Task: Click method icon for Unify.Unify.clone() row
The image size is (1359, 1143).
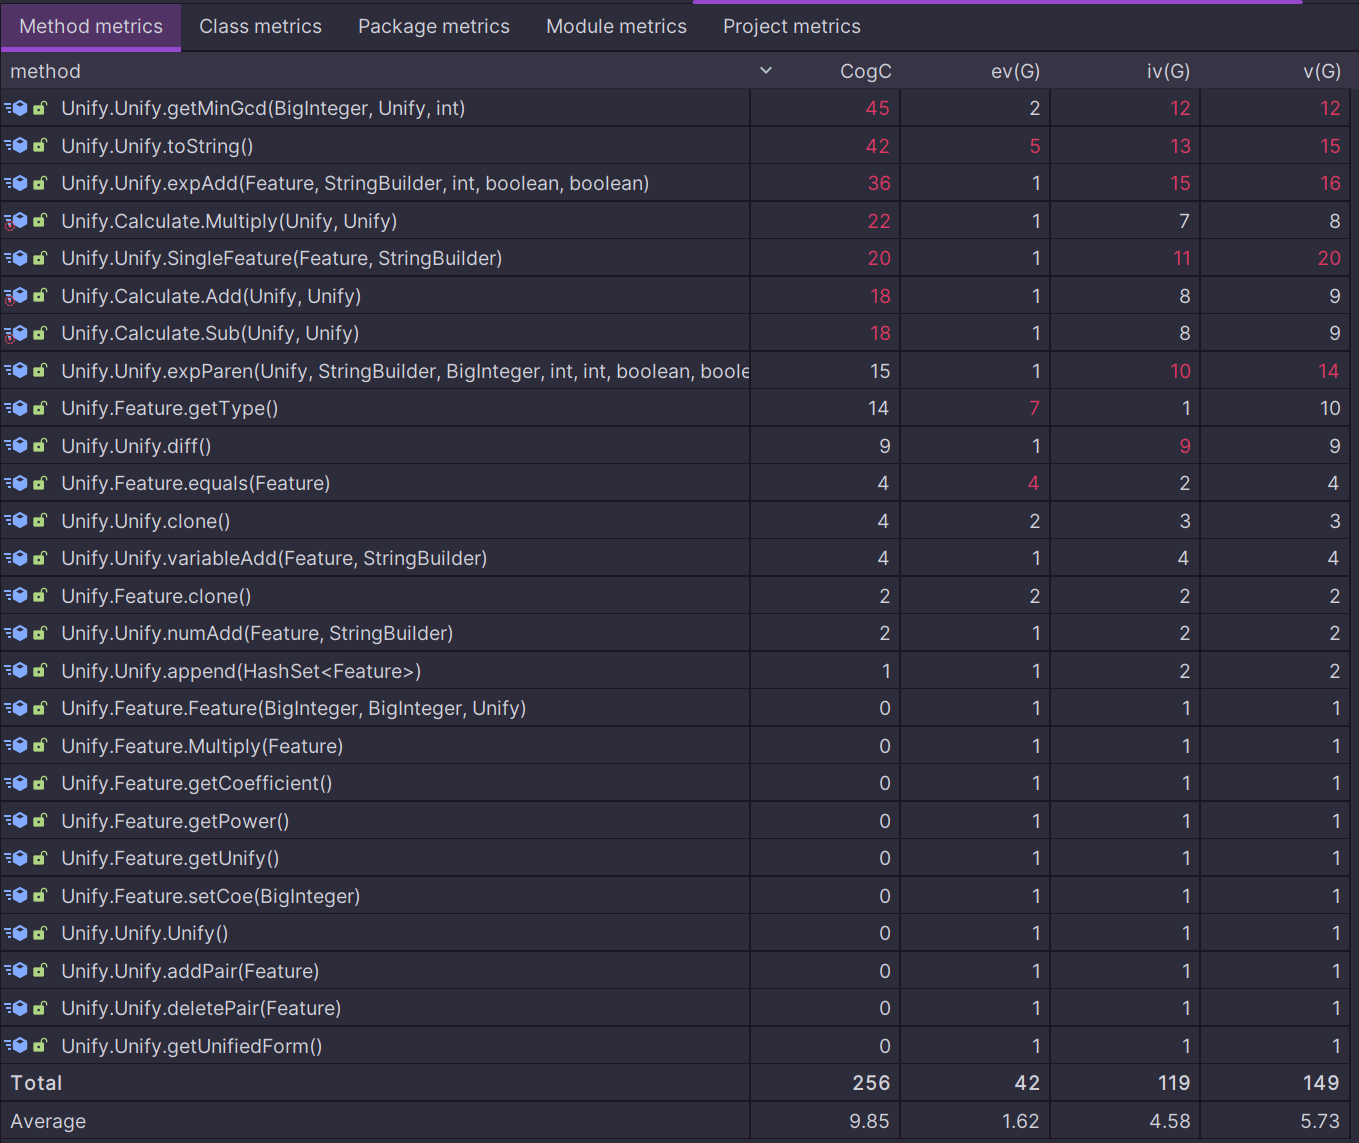Action: click(x=16, y=521)
